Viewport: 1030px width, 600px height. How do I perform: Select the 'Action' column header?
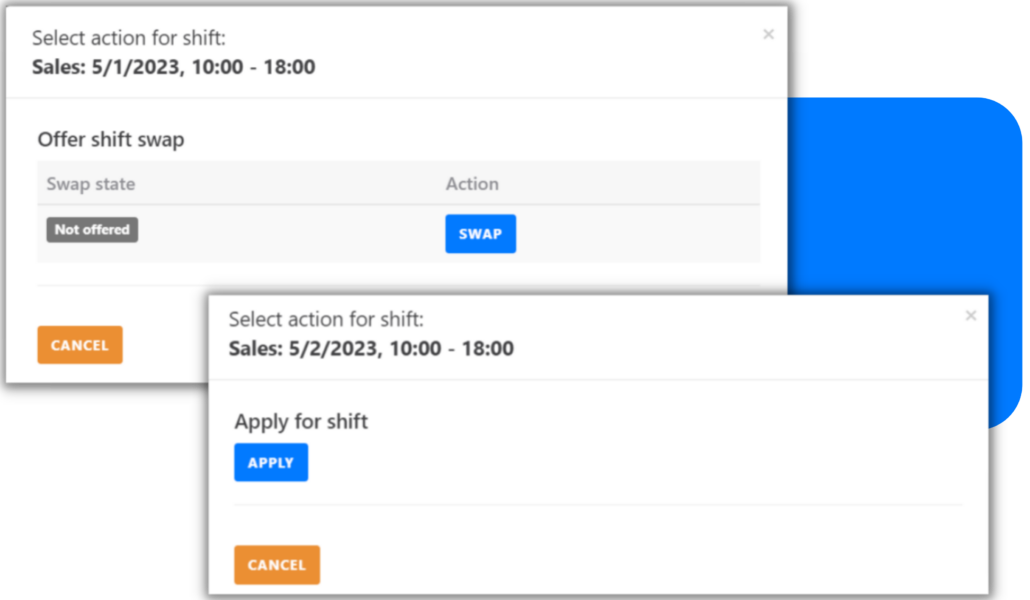pyautogui.click(x=472, y=184)
